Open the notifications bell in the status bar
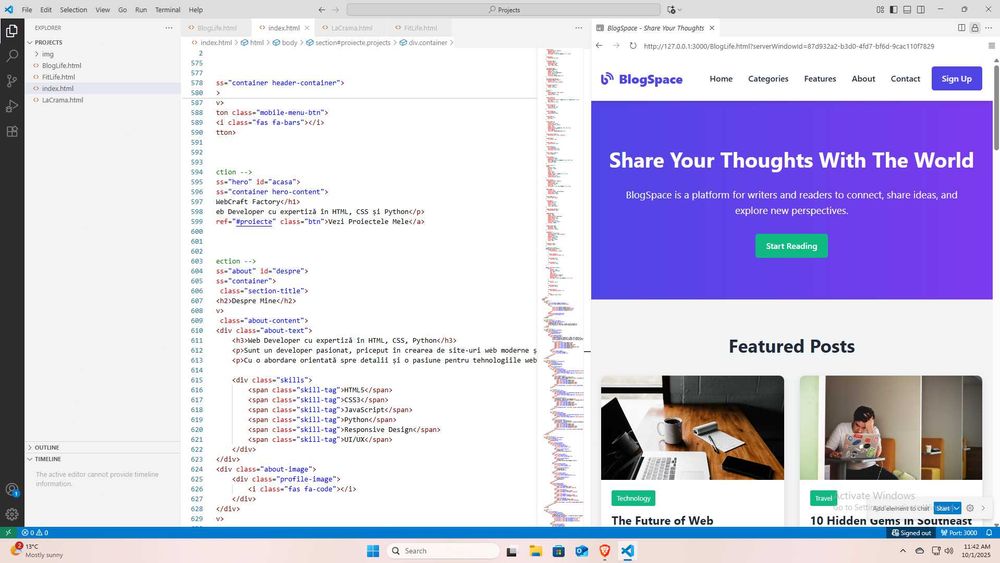Viewport: 1000px width, 563px height. coord(989,532)
